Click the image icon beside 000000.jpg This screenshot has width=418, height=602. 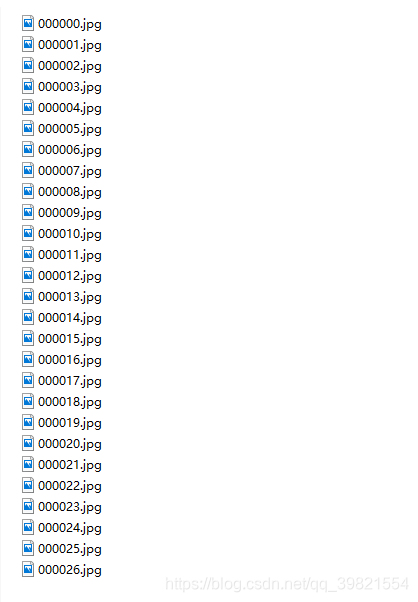[x=28, y=23]
